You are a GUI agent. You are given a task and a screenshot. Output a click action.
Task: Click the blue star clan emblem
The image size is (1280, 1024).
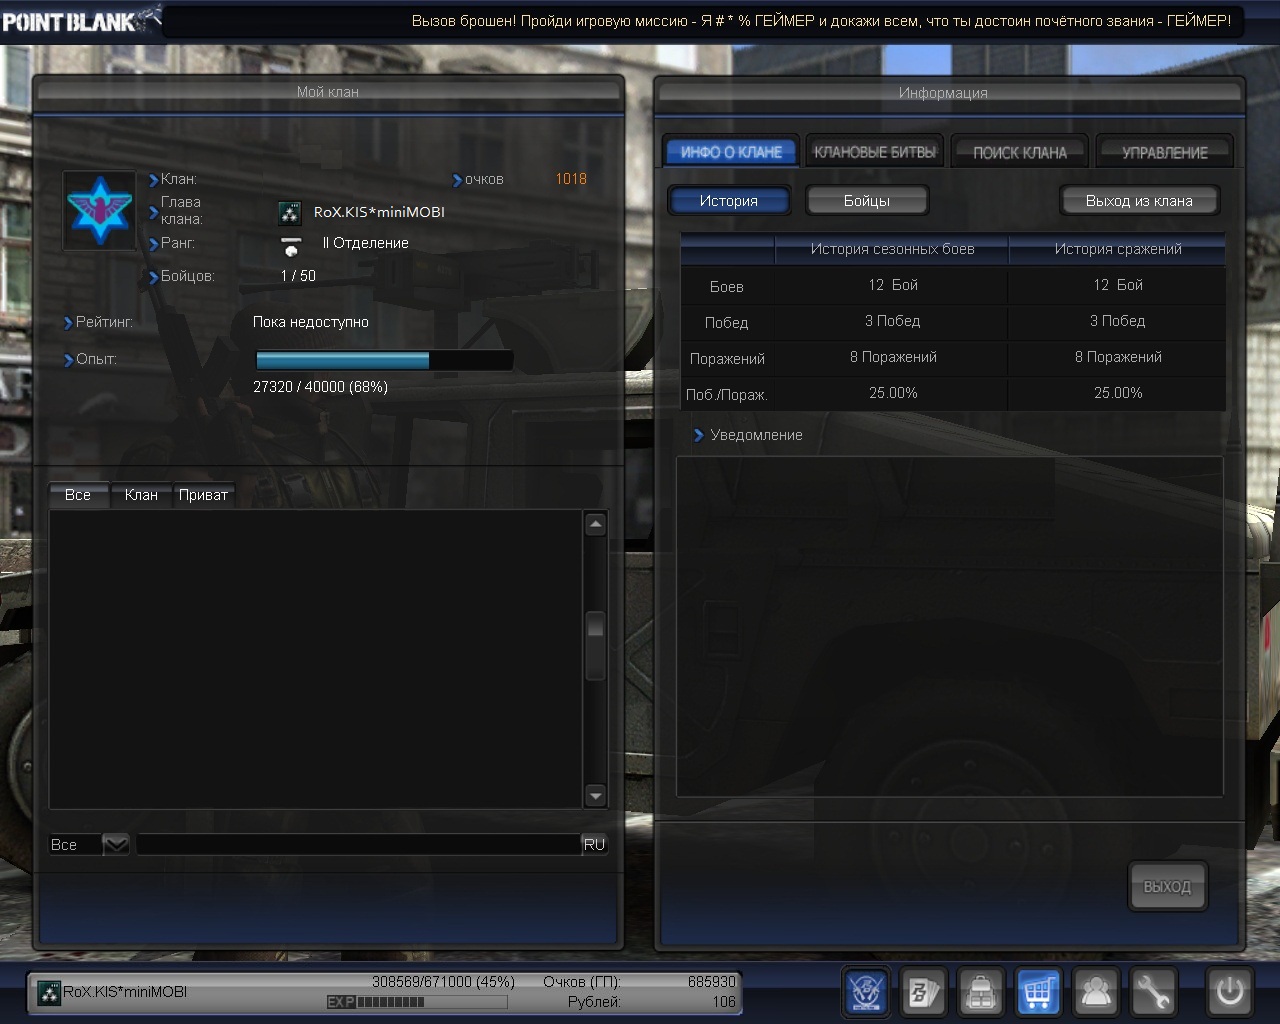[x=99, y=210]
